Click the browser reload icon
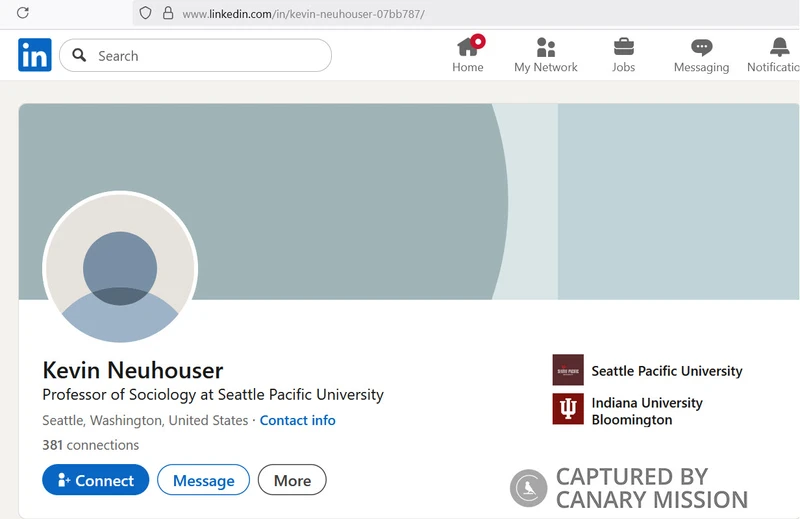The image size is (800, 519). (x=22, y=13)
